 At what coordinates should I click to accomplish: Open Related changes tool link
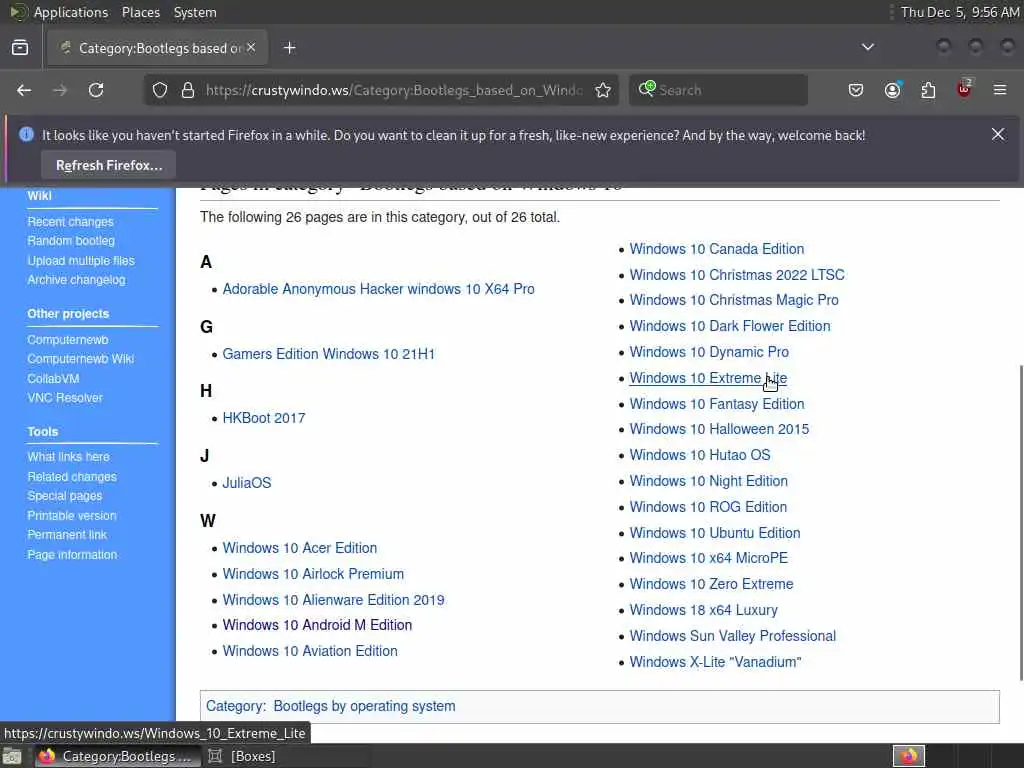[72, 477]
